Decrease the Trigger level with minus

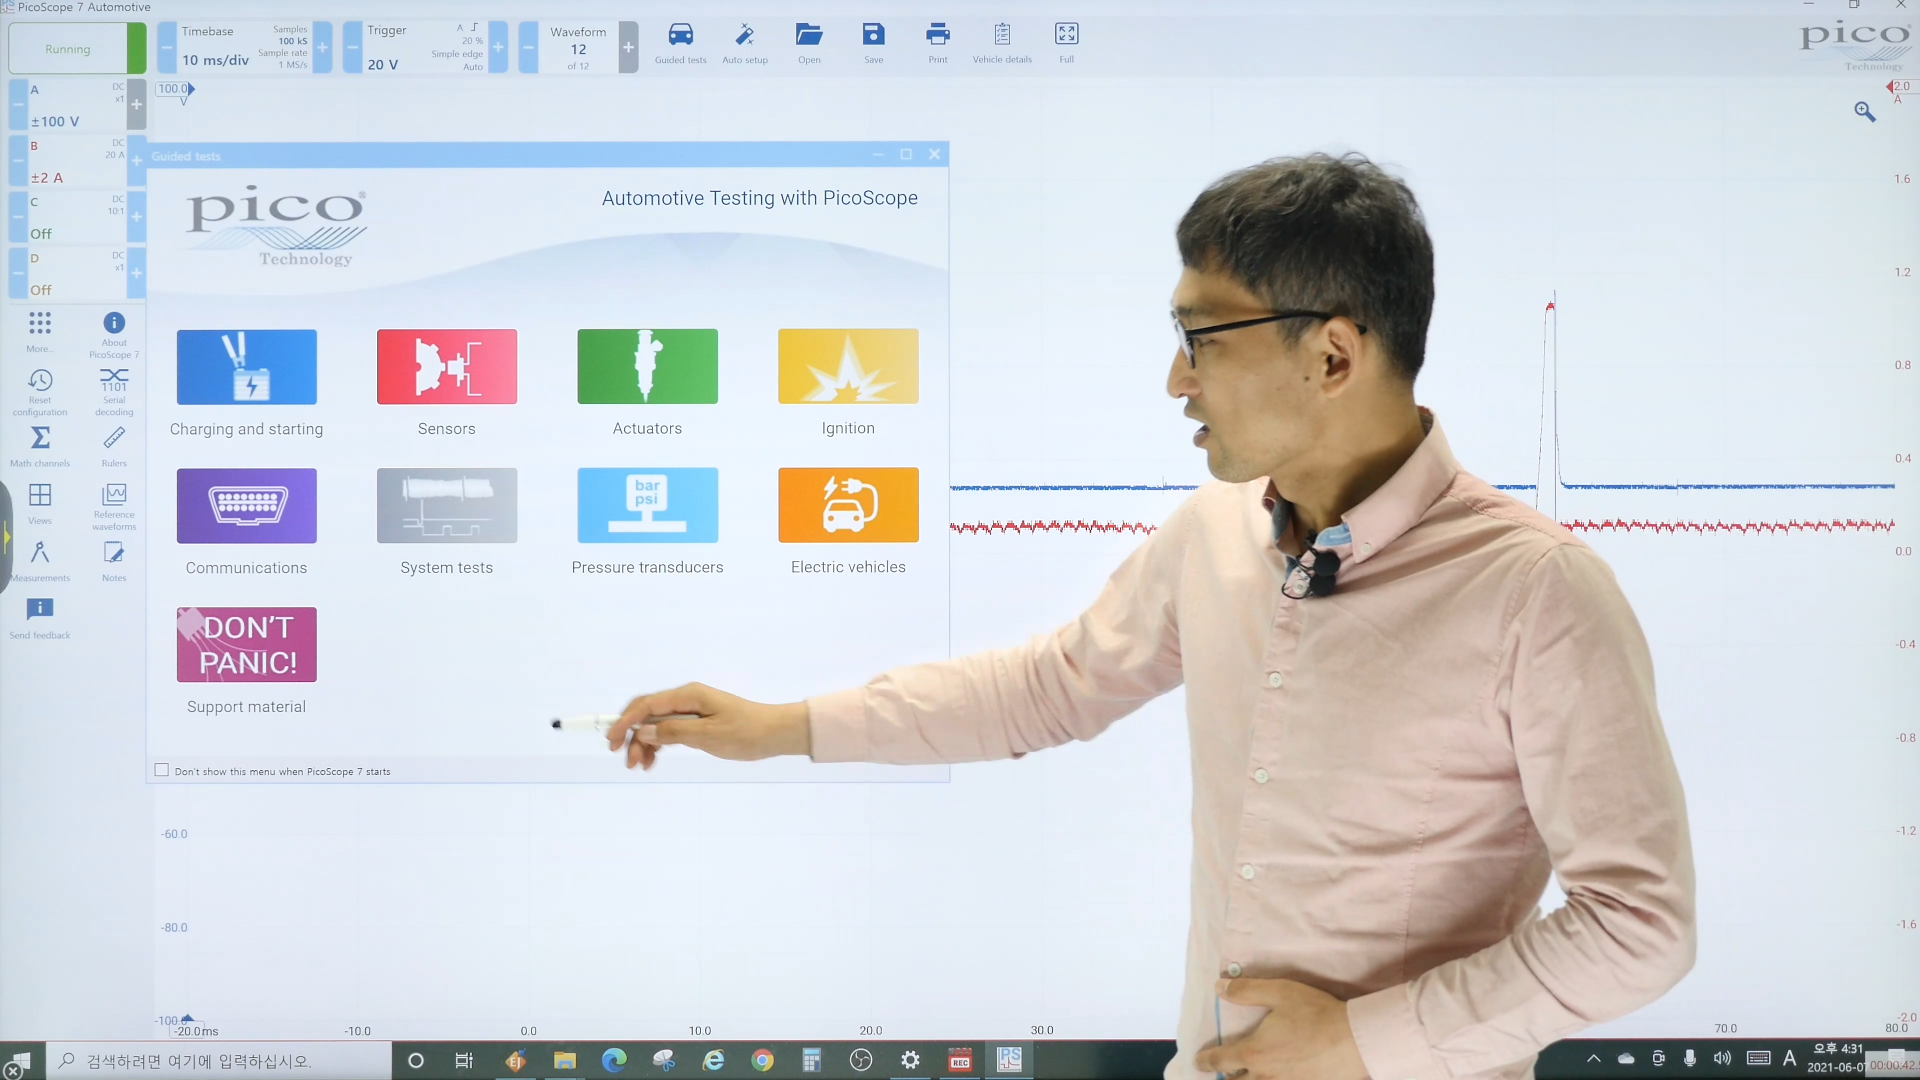click(x=352, y=48)
